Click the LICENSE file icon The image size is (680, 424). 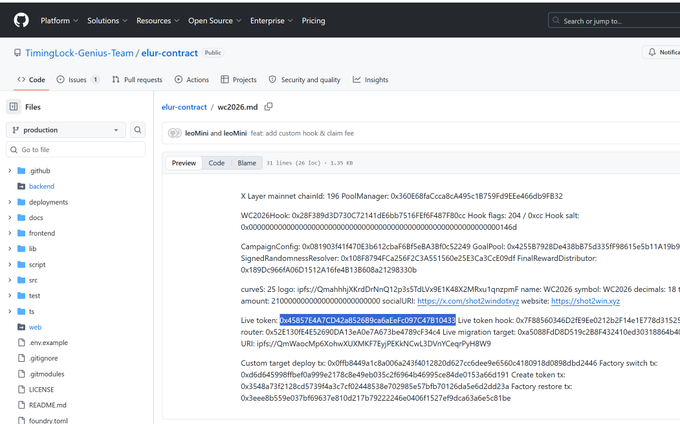pyautogui.click(x=21, y=390)
